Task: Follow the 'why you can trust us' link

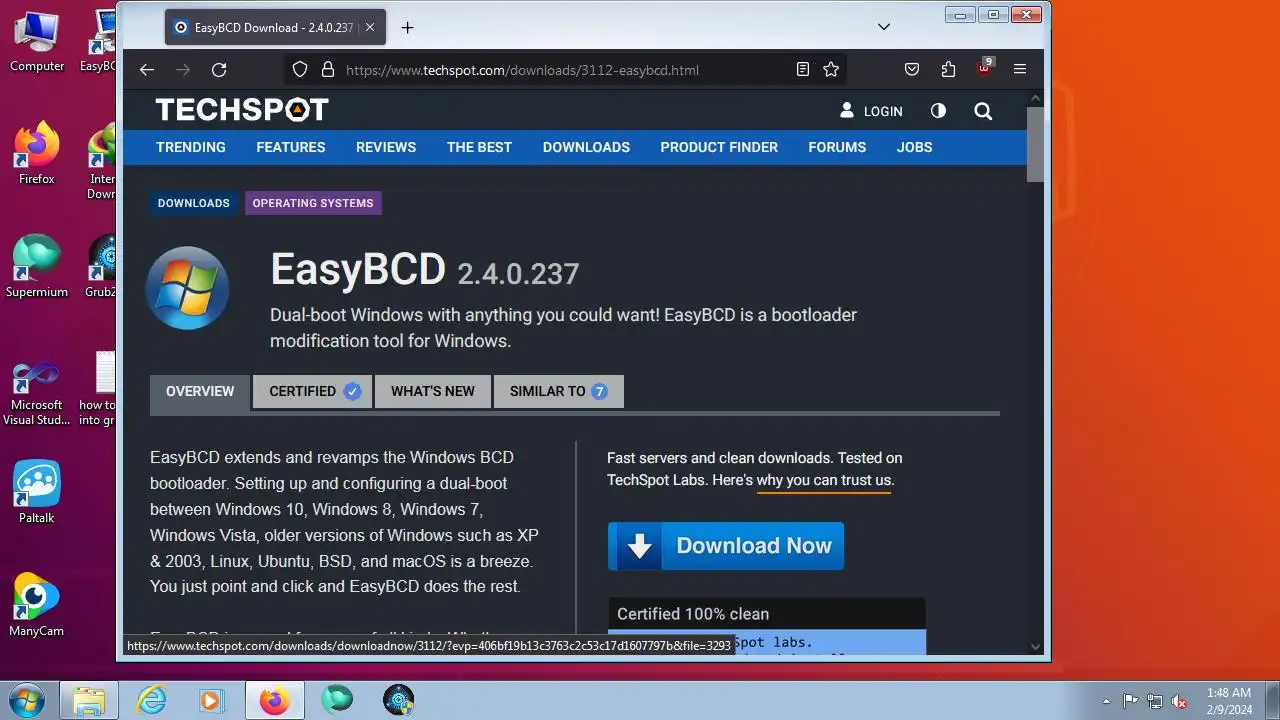Action: (x=823, y=481)
